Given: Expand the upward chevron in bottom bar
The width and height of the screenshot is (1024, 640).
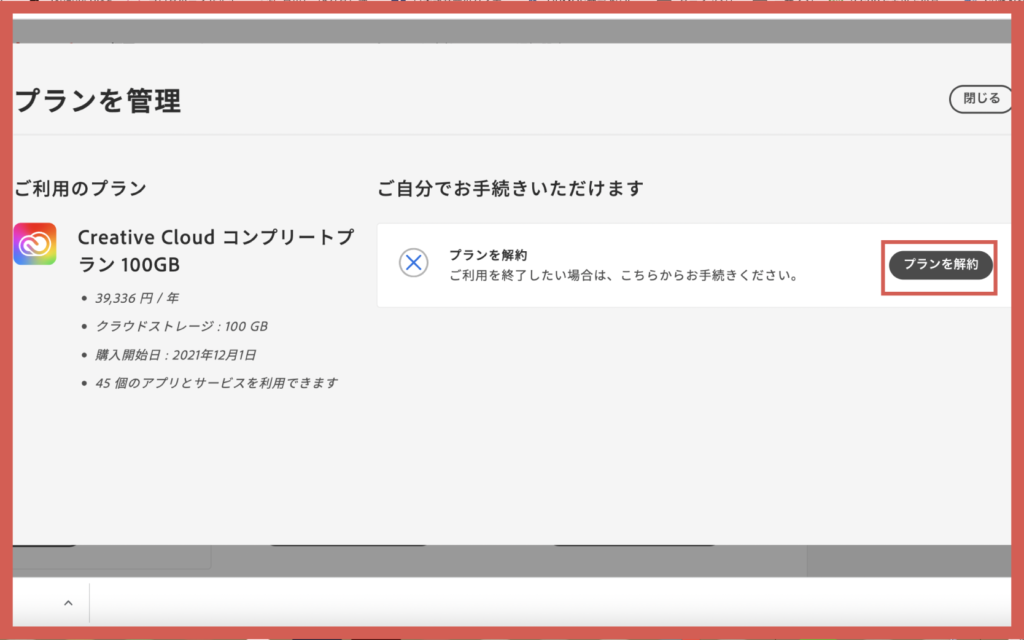Looking at the screenshot, I should point(68,603).
